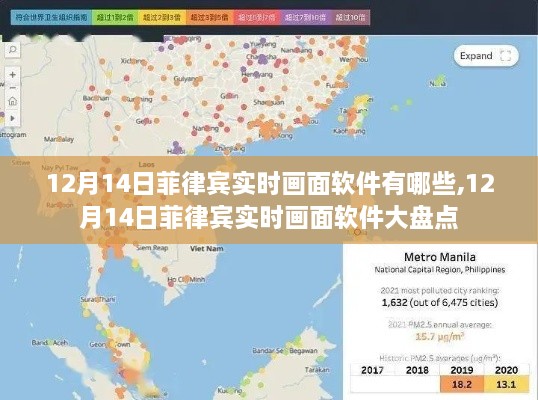Click the yellow 13.1 value cell

(506, 384)
